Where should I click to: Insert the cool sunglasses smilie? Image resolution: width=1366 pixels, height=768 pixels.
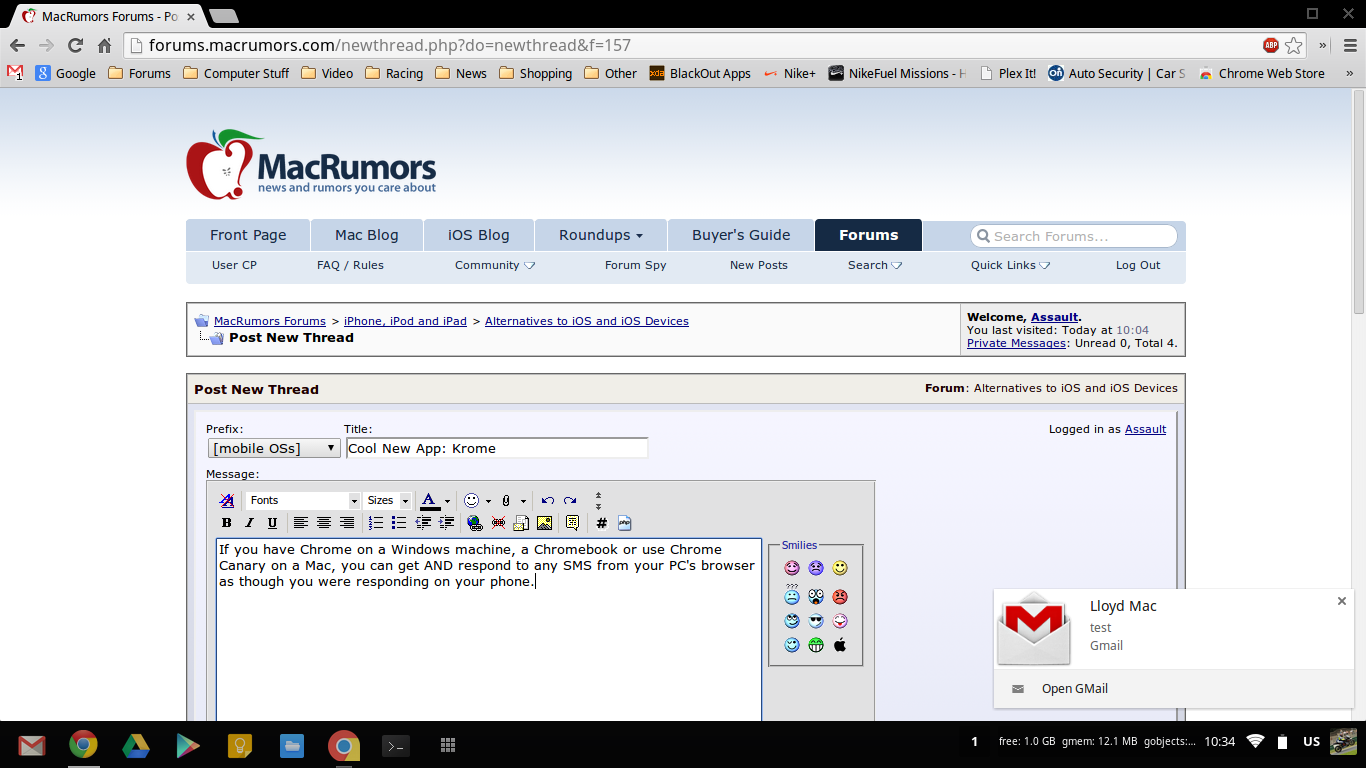[816, 621]
